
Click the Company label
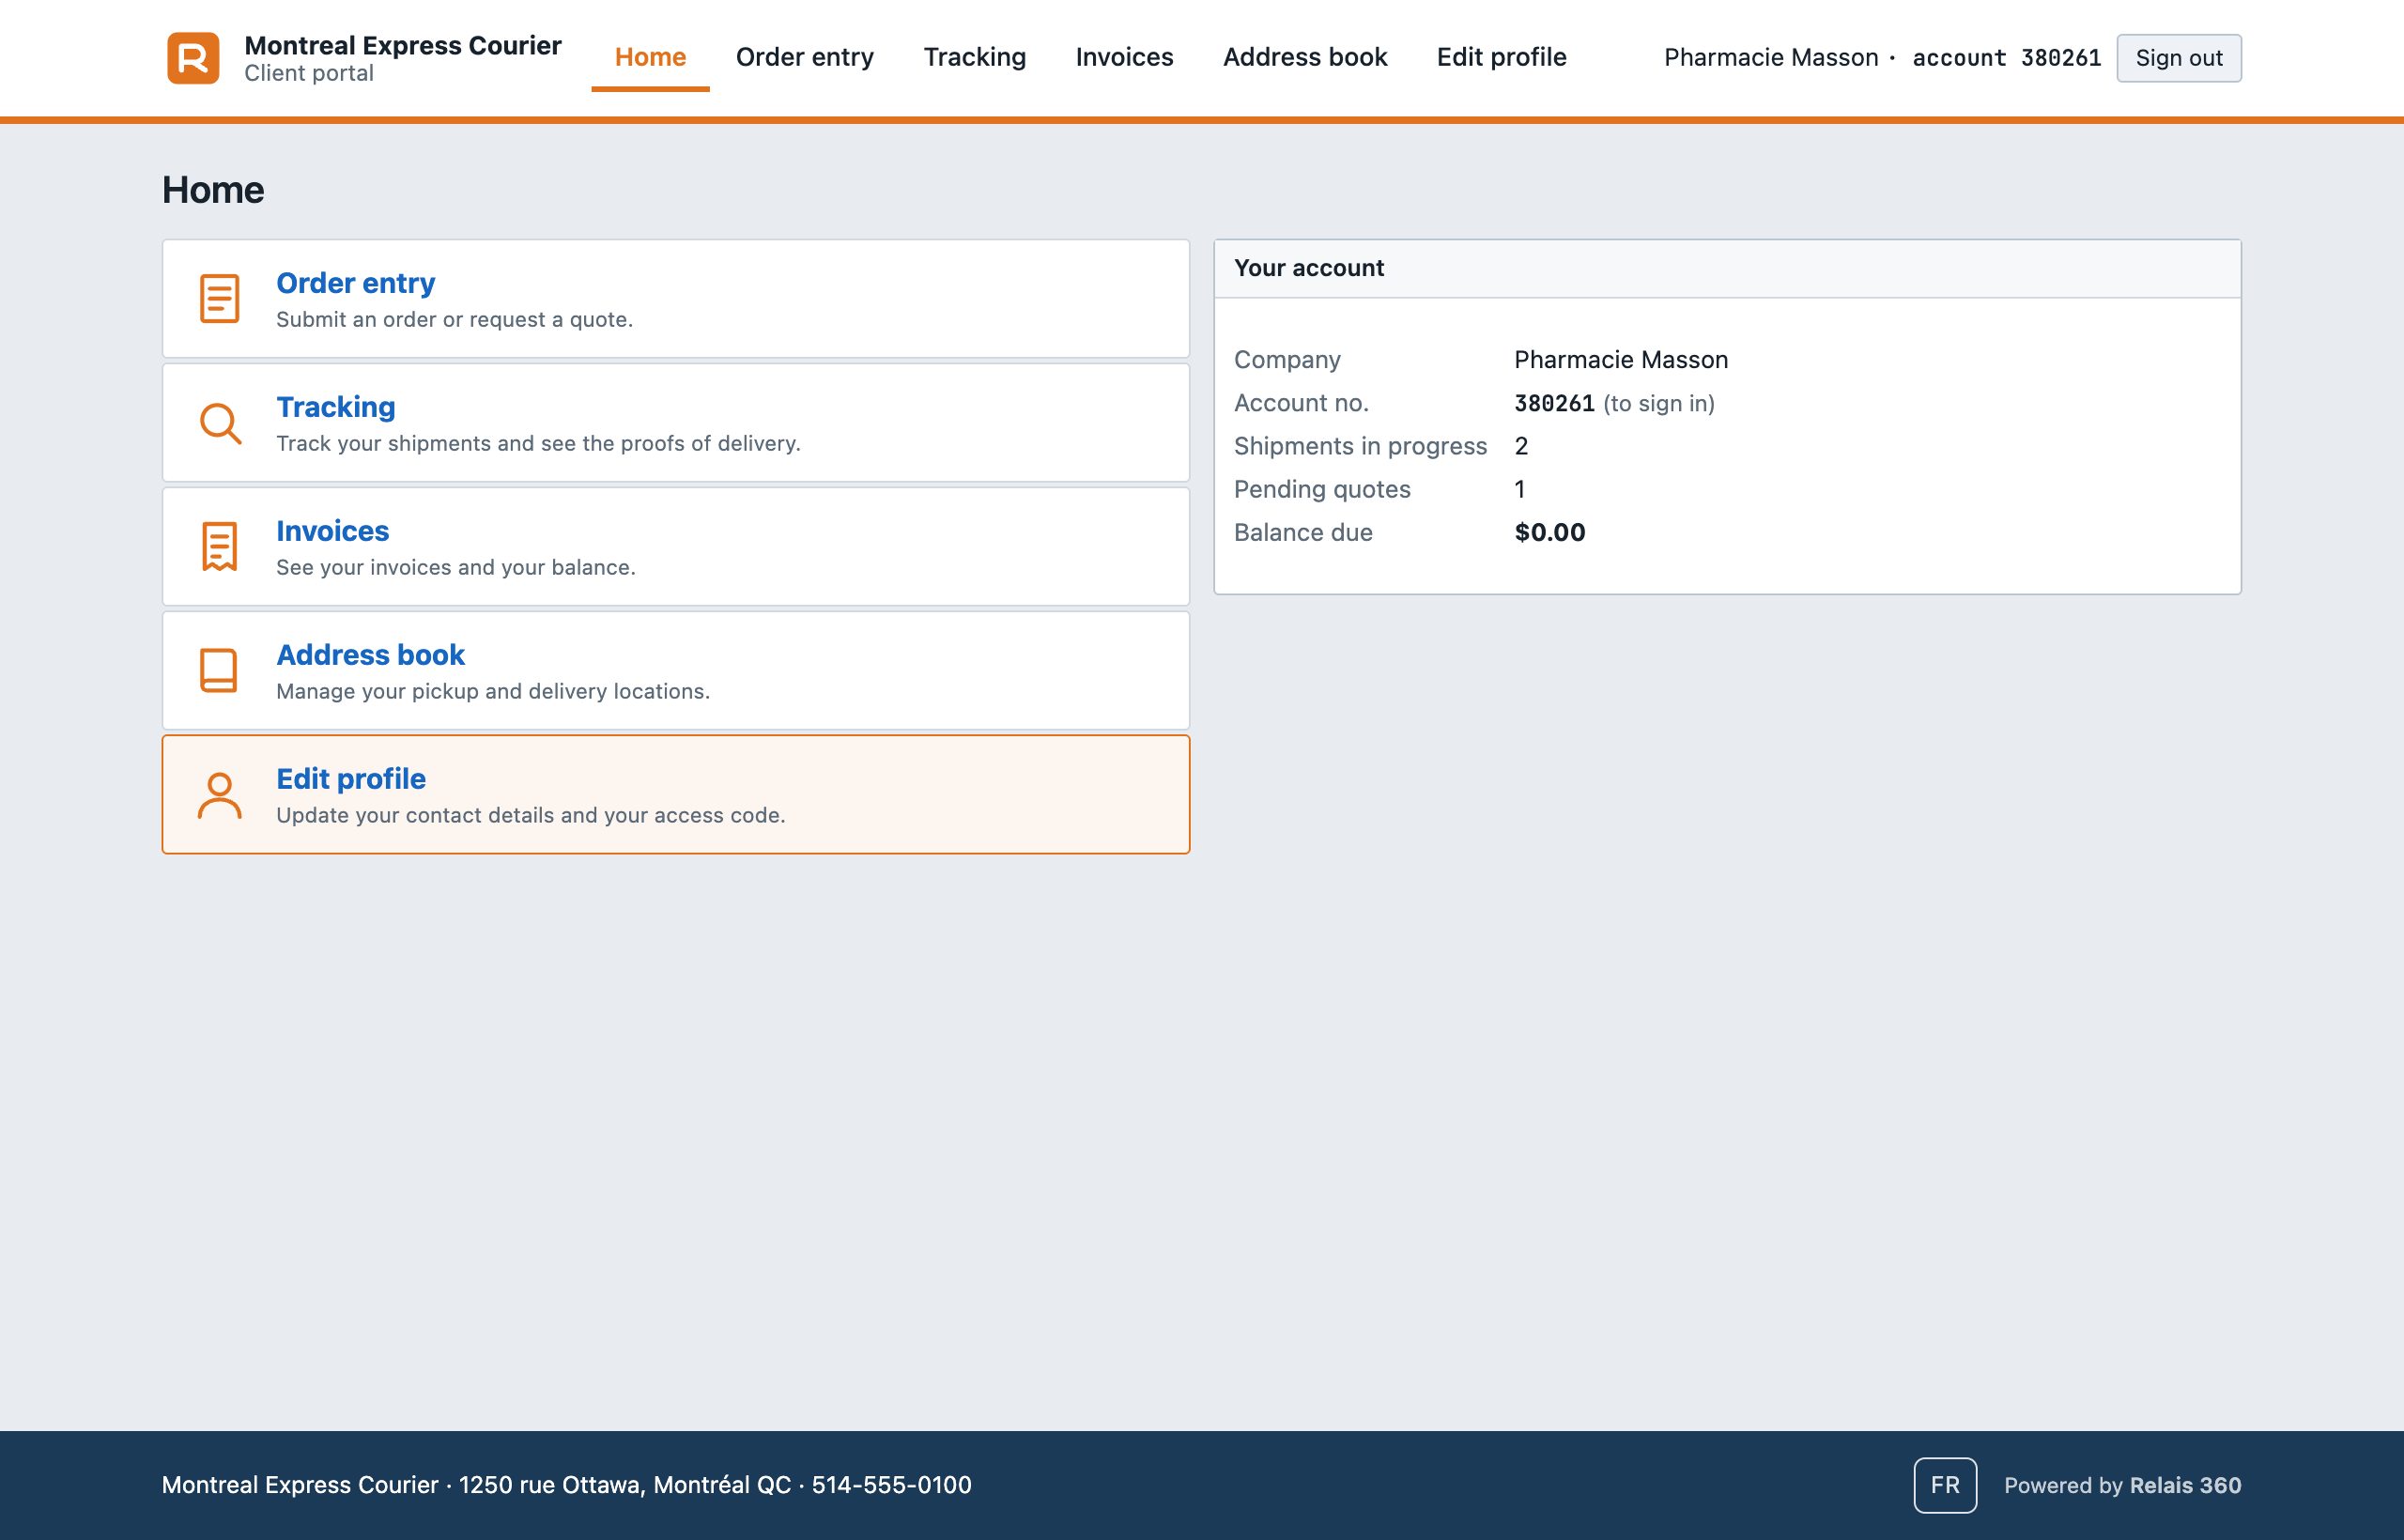(1287, 359)
